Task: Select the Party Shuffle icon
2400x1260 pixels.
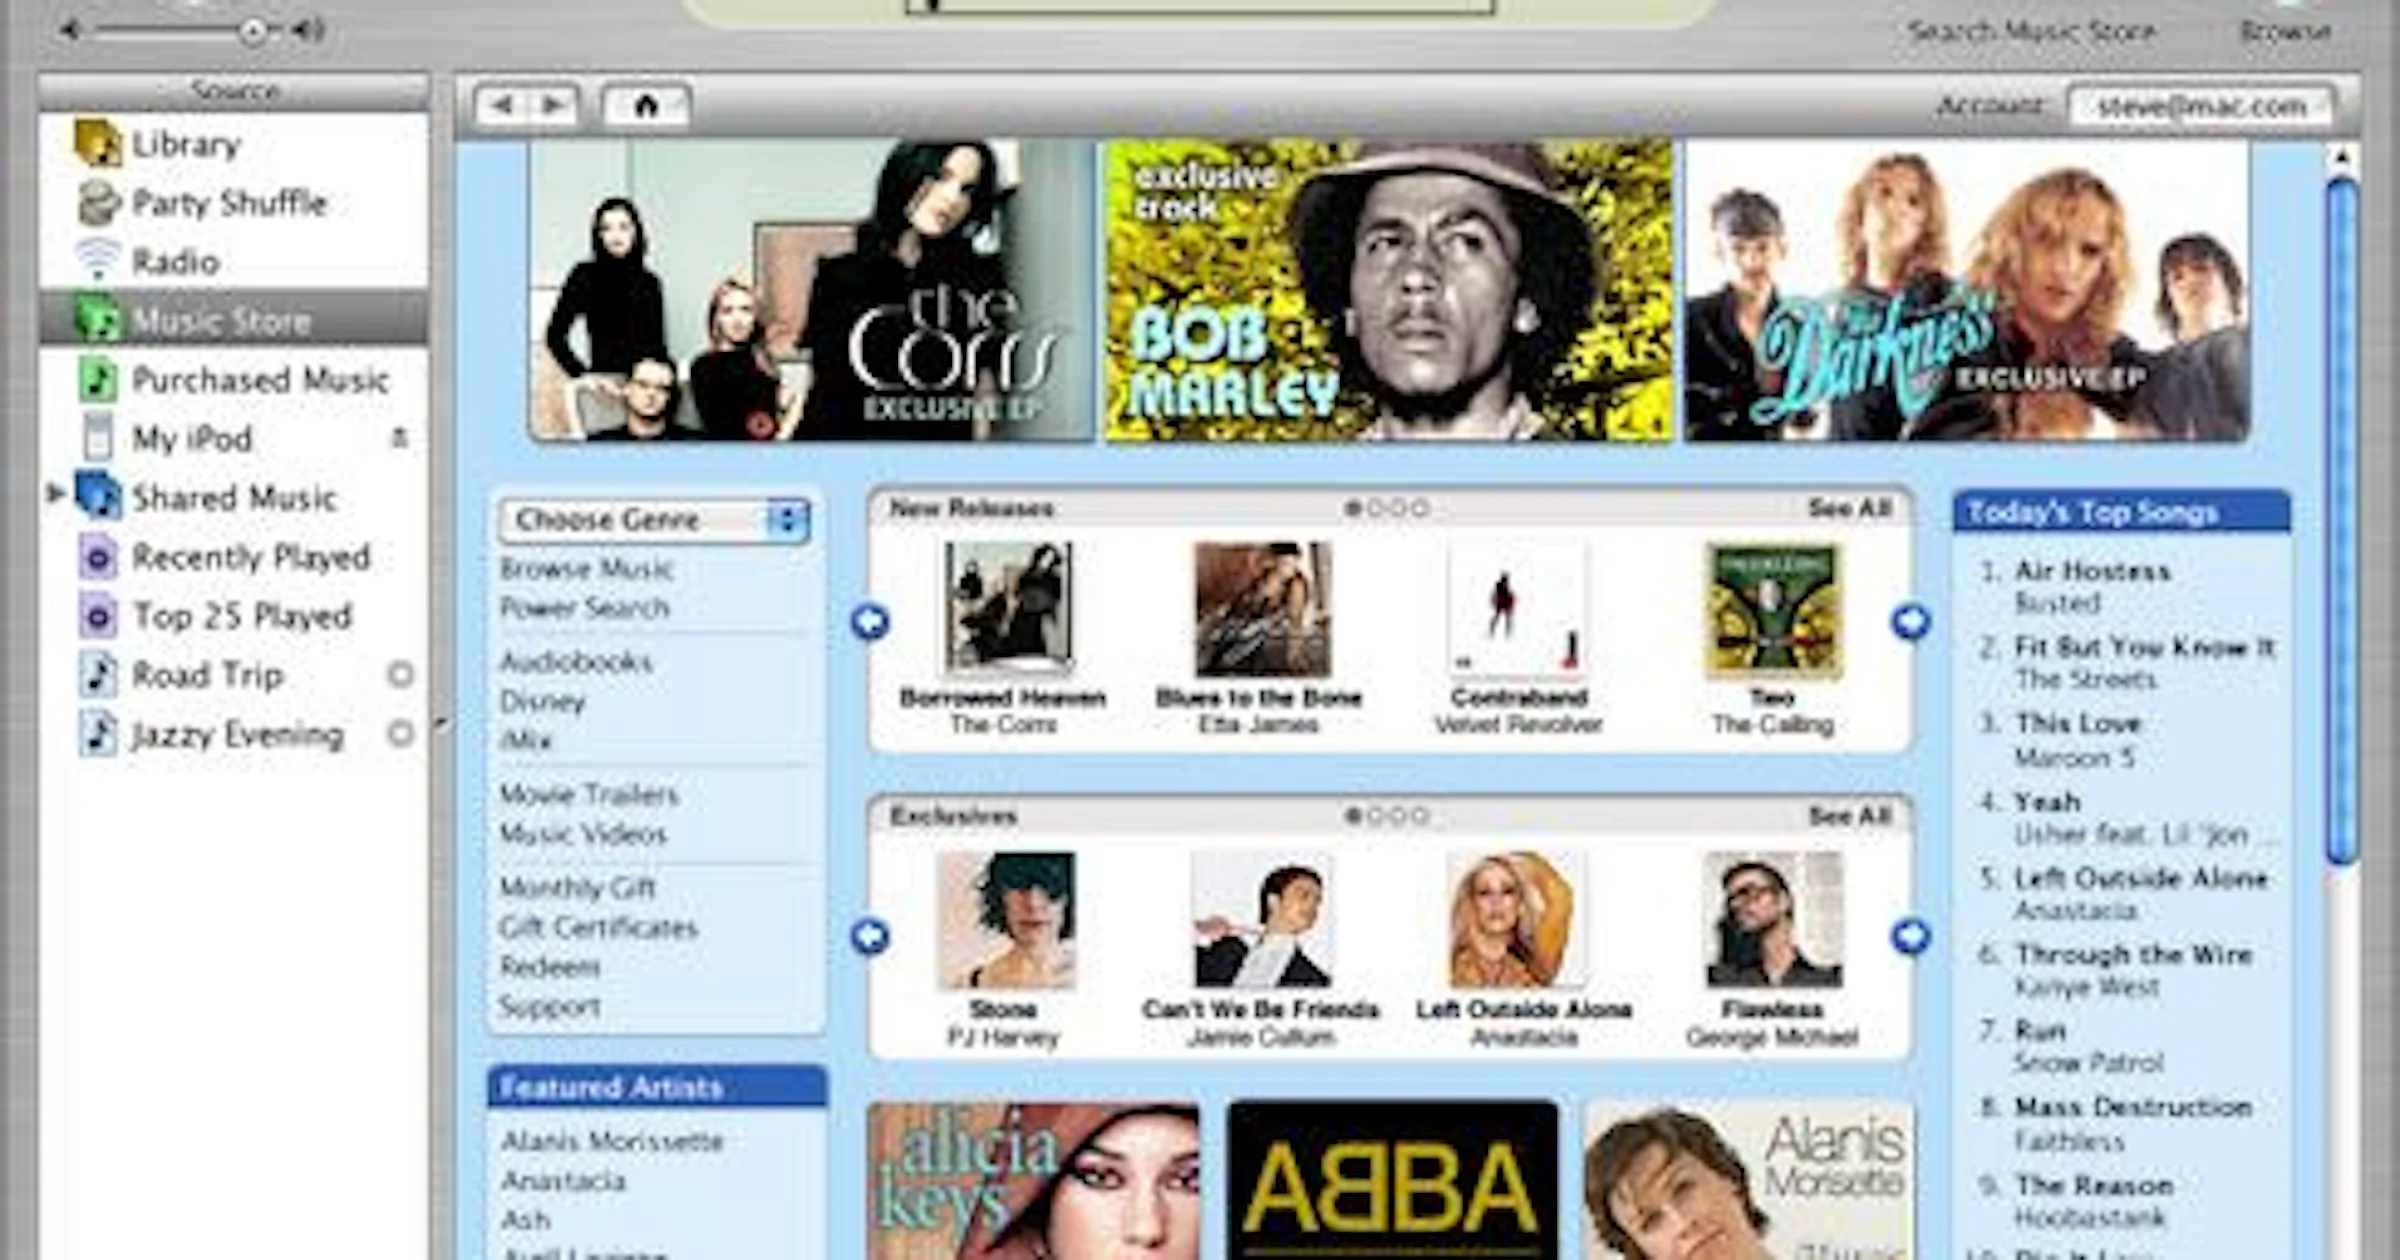Action: click(x=98, y=203)
